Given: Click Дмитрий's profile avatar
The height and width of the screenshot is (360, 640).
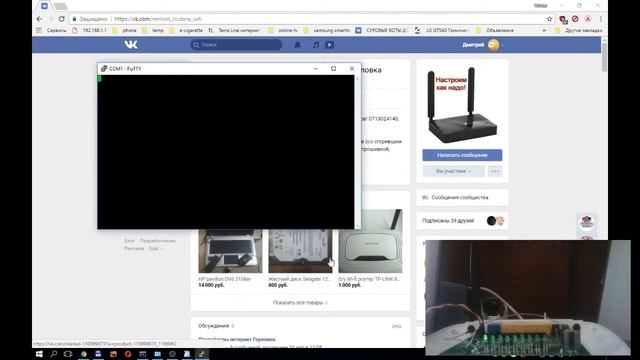Looking at the screenshot, I should click(x=493, y=44).
